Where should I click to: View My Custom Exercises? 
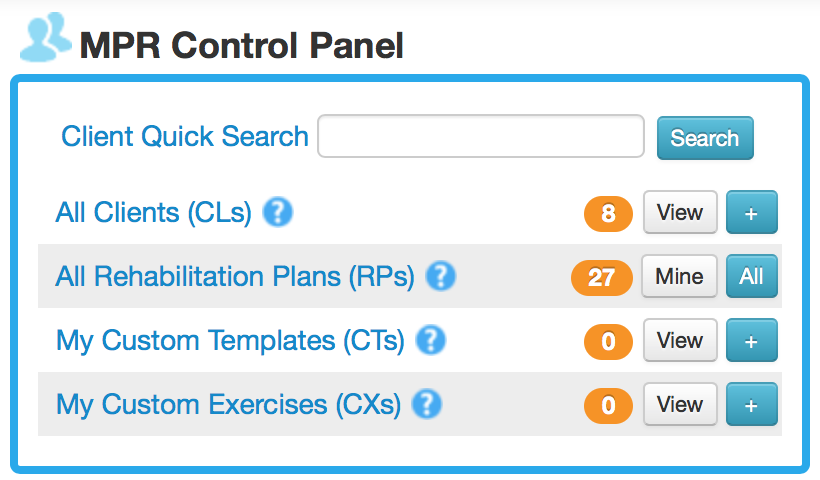pos(680,405)
